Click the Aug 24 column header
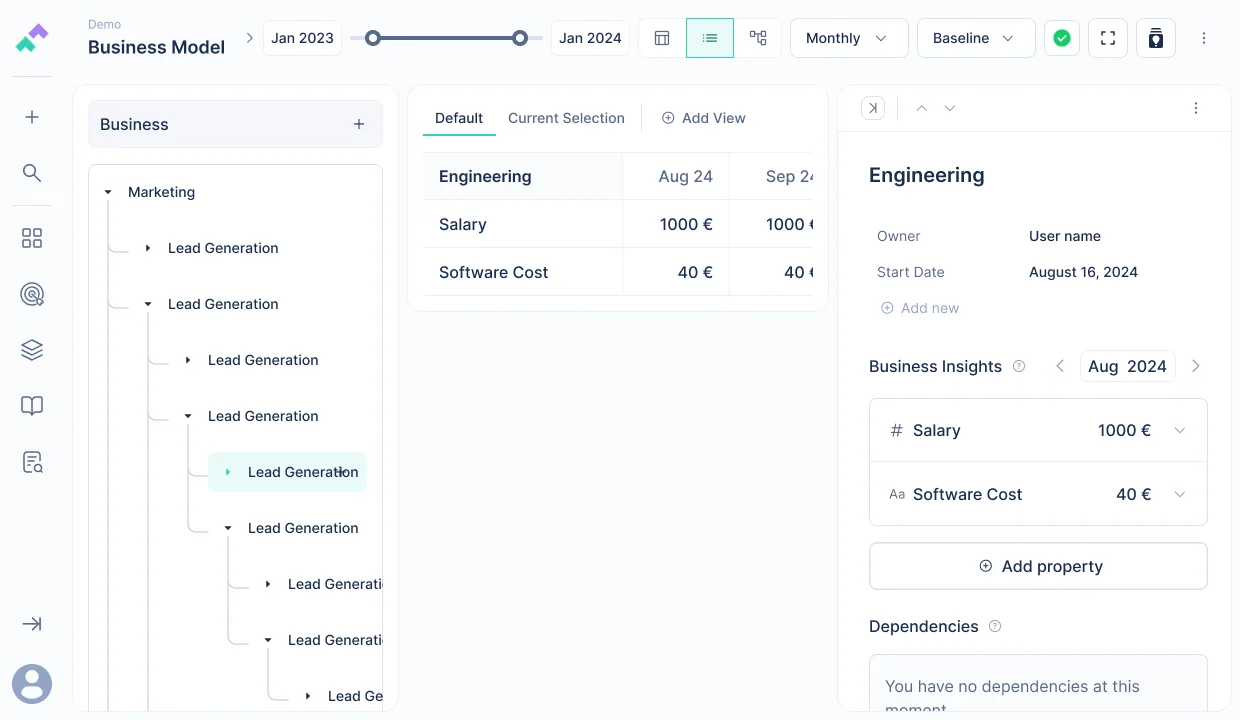 (x=676, y=176)
